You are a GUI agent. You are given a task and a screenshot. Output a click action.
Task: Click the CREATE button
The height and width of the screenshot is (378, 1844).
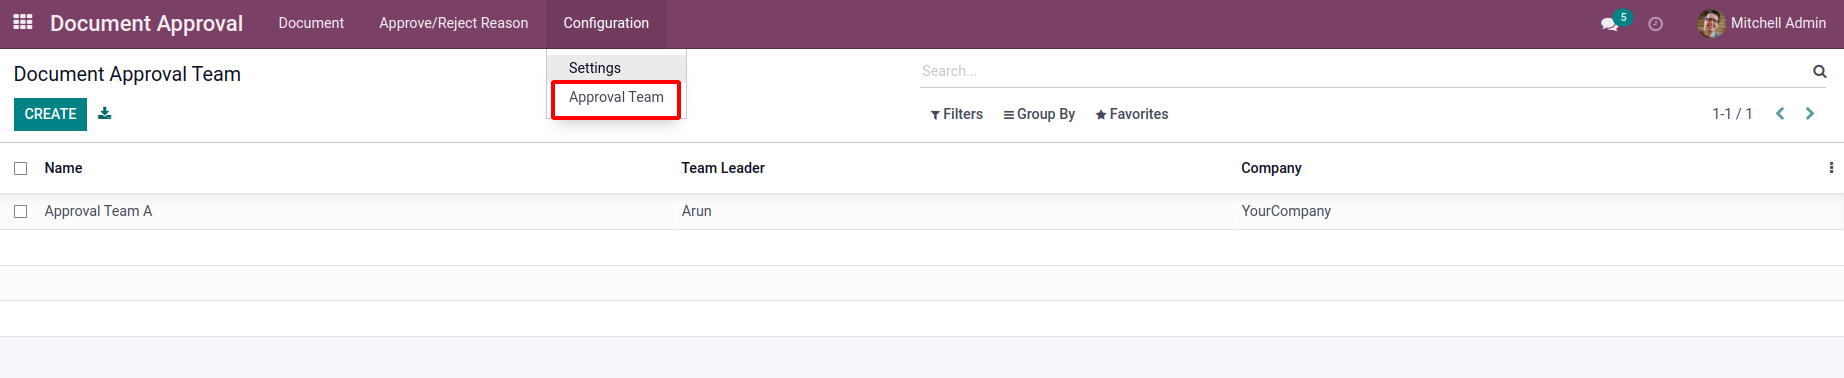[x=50, y=114]
